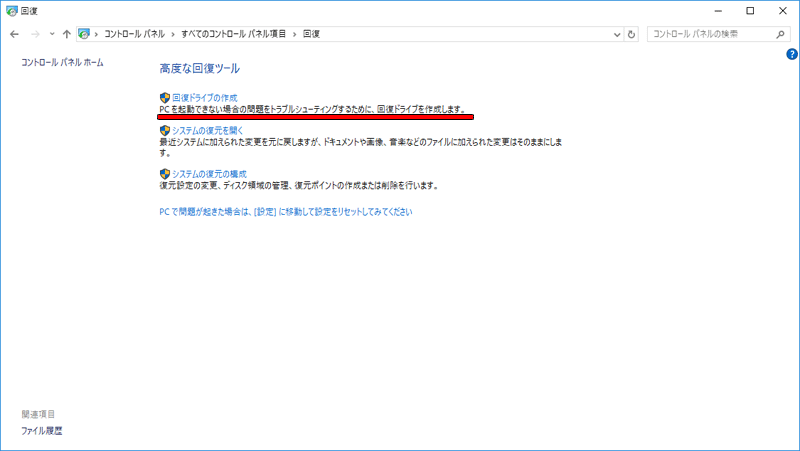The width and height of the screenshot is (800, 451).
Task: Click the 回復 window title icon
Action: [x=11, y=11]
